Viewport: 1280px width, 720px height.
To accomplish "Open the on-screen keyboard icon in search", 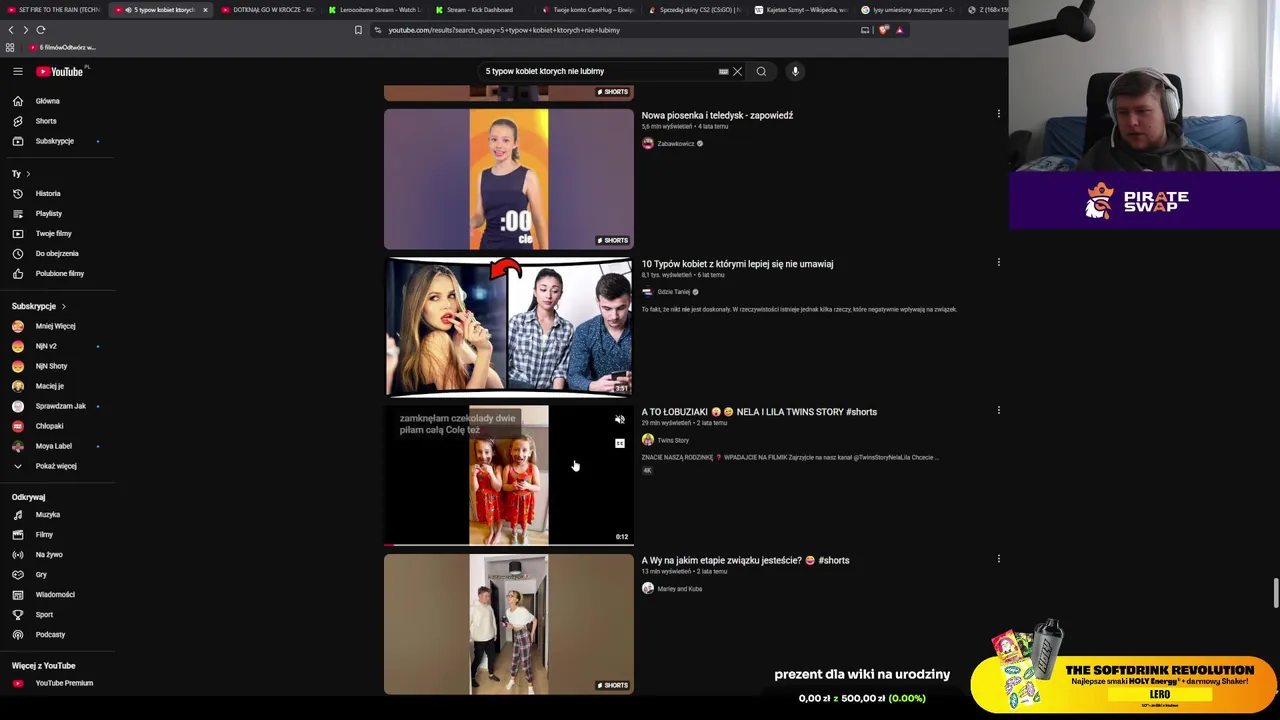I will (723, 71).
